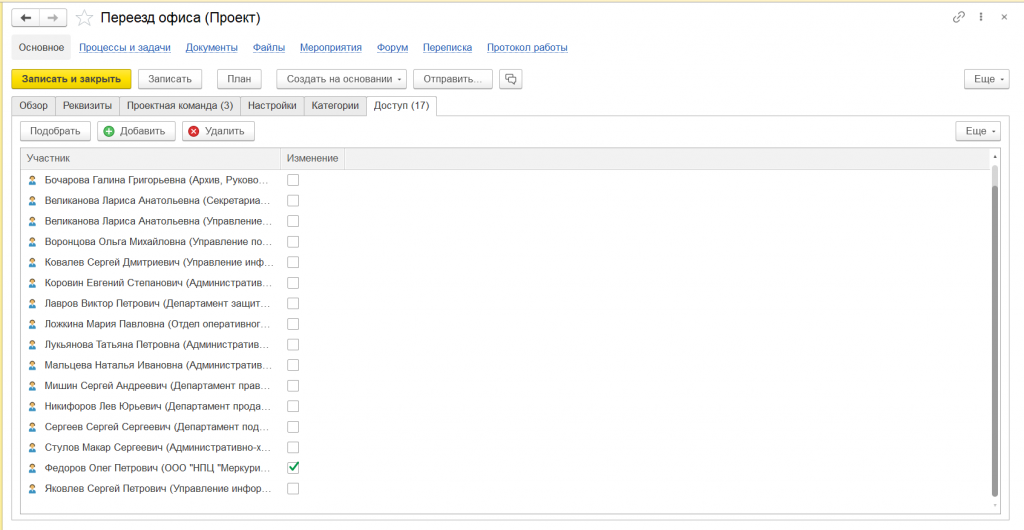1024x530 pixels.
Task: Select row Никифоров Лев Юрьевич
Action: click(x=505, y=406)
